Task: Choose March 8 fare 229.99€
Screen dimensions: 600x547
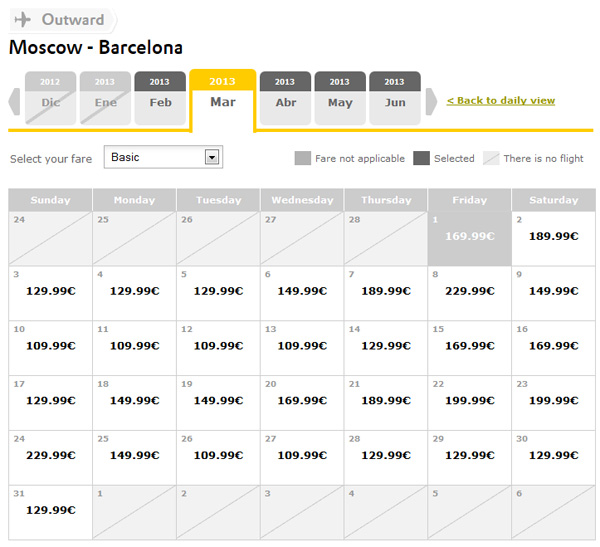Action: pyautogui.click(x=469, y=291)
